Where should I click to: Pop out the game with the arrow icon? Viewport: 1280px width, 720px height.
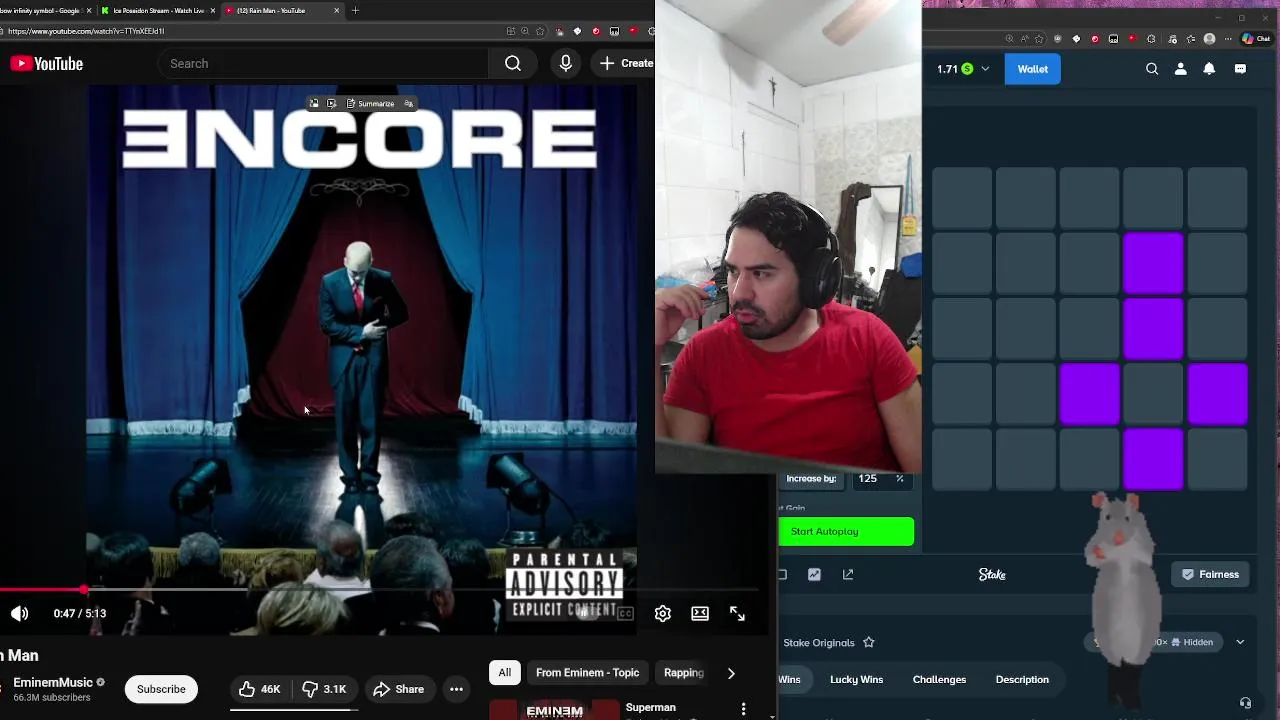[x=848, y=574]
